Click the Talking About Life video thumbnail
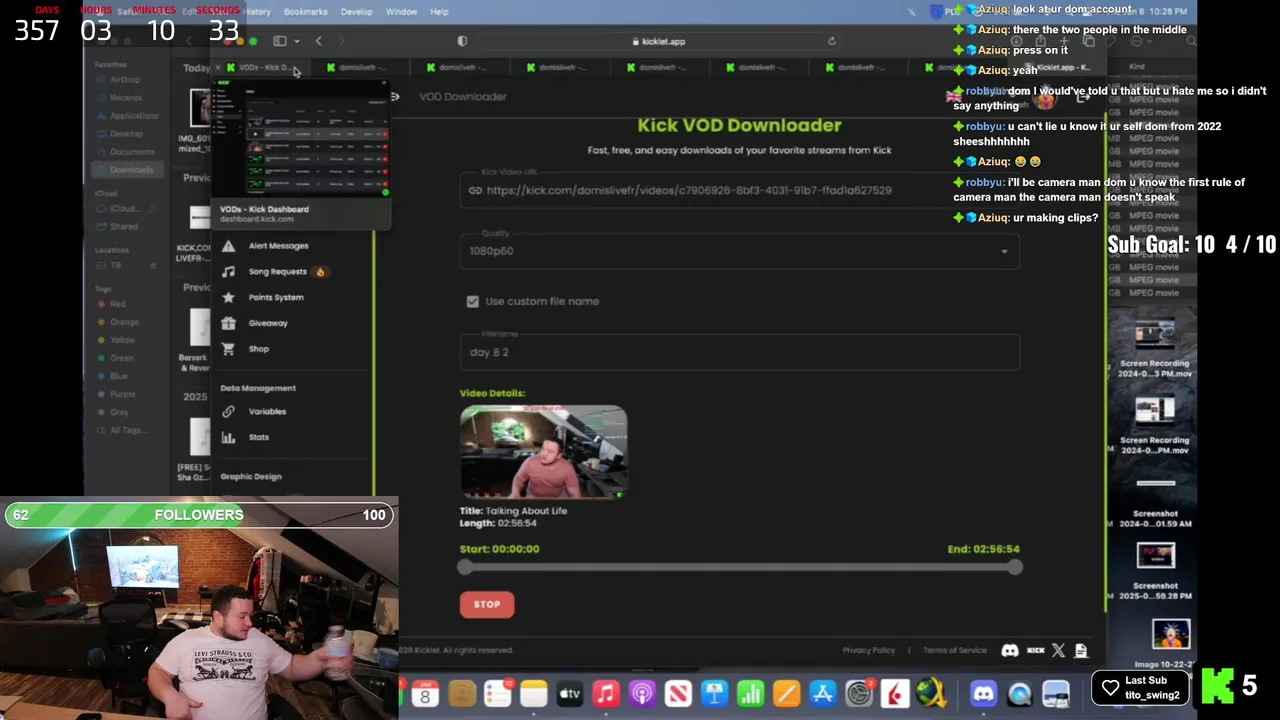 (544, 451)
